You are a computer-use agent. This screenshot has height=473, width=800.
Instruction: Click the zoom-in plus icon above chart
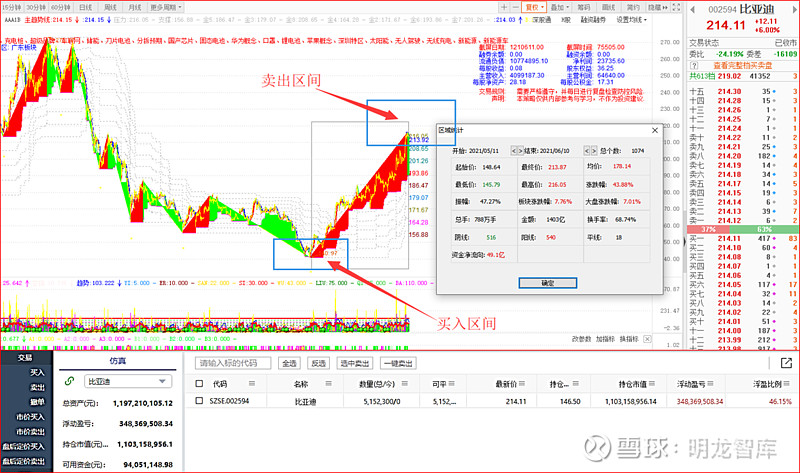(504, 7)
